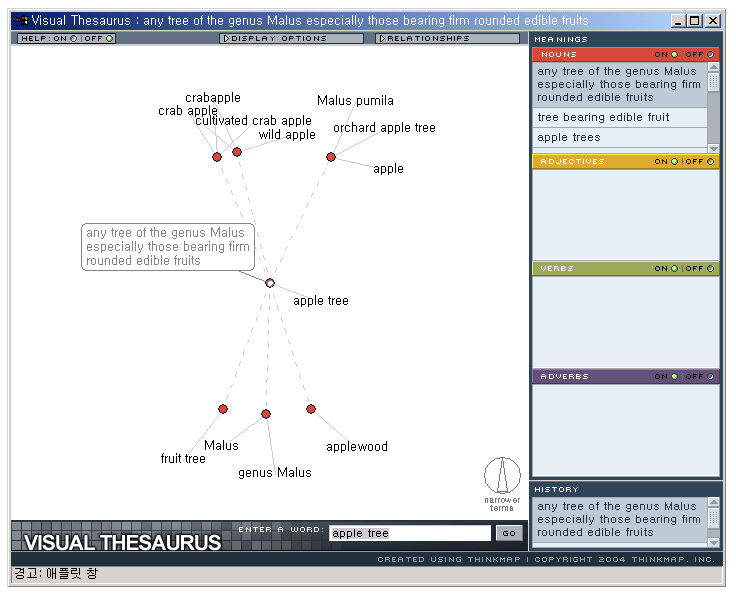
Task: Select 'orchard apple tree' in the graph
Action: tap(384, 128)
